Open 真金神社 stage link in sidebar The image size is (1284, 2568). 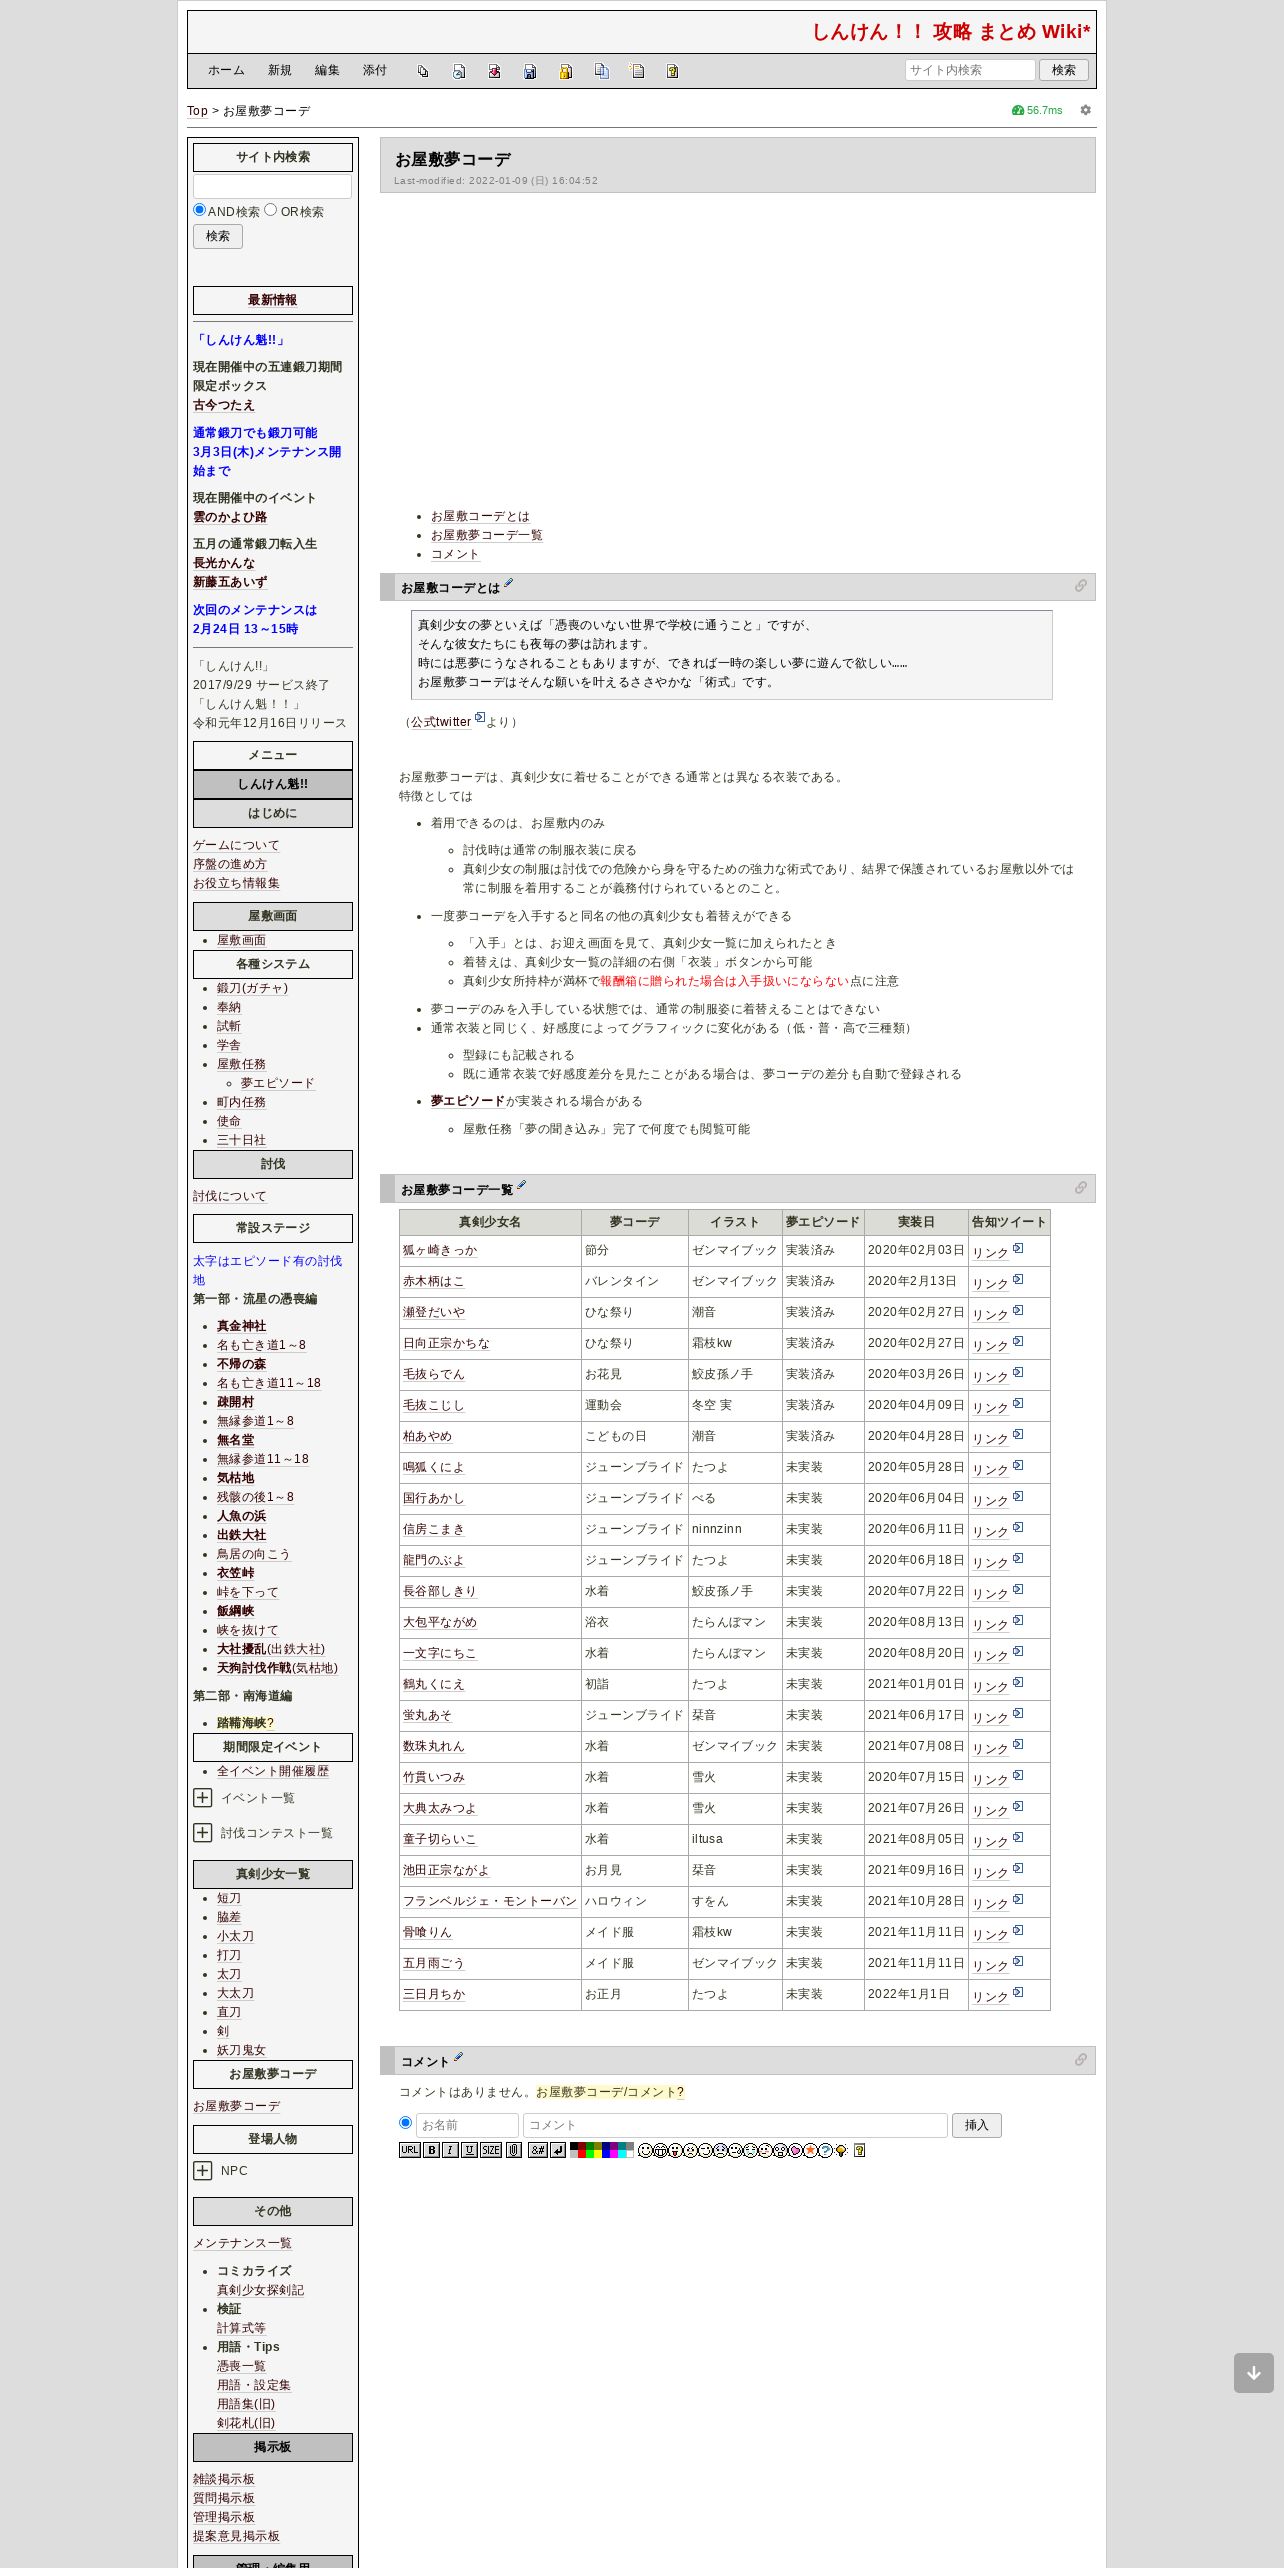click(241, 1326)
